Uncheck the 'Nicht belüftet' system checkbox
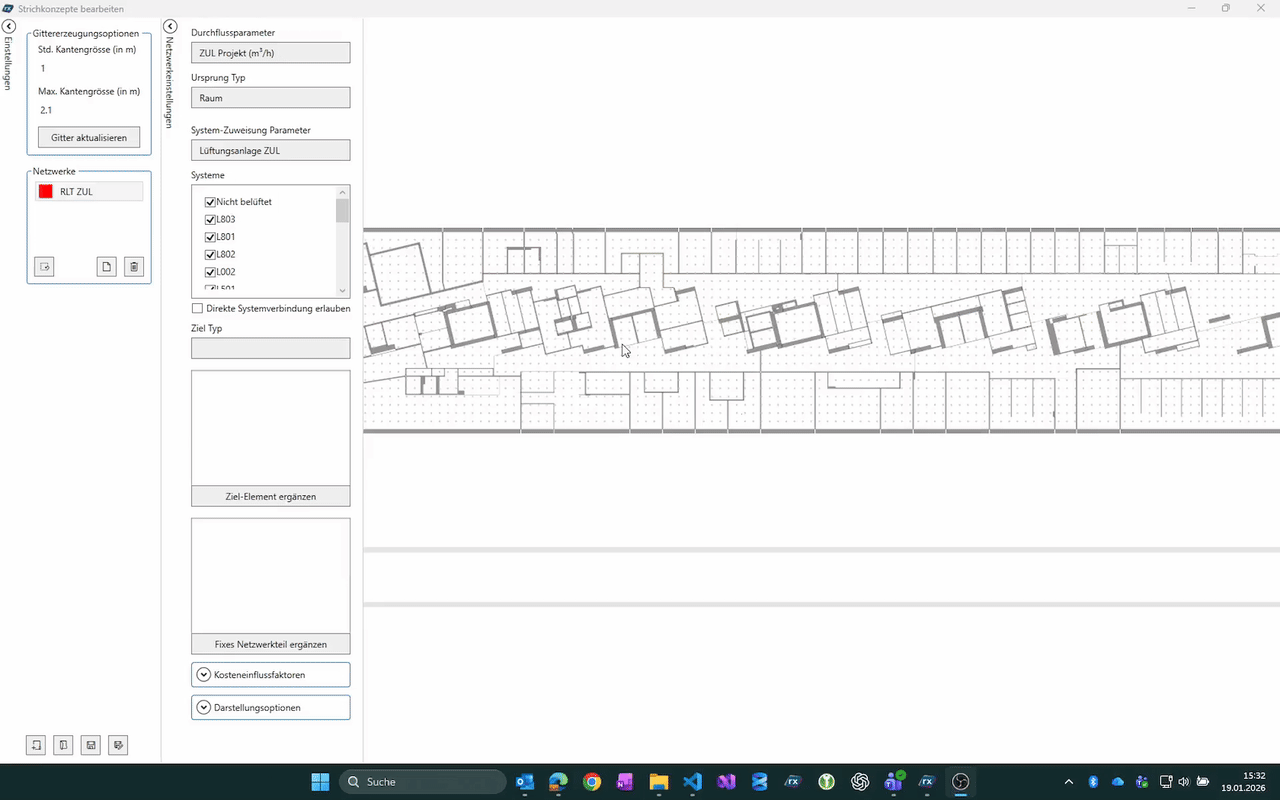The width and height of the screenshot is (1280, 800). 210,202
